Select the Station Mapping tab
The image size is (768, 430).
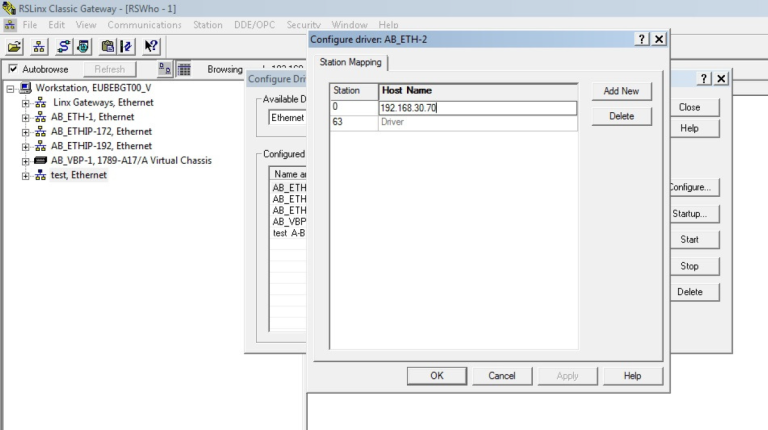(351, 62)
